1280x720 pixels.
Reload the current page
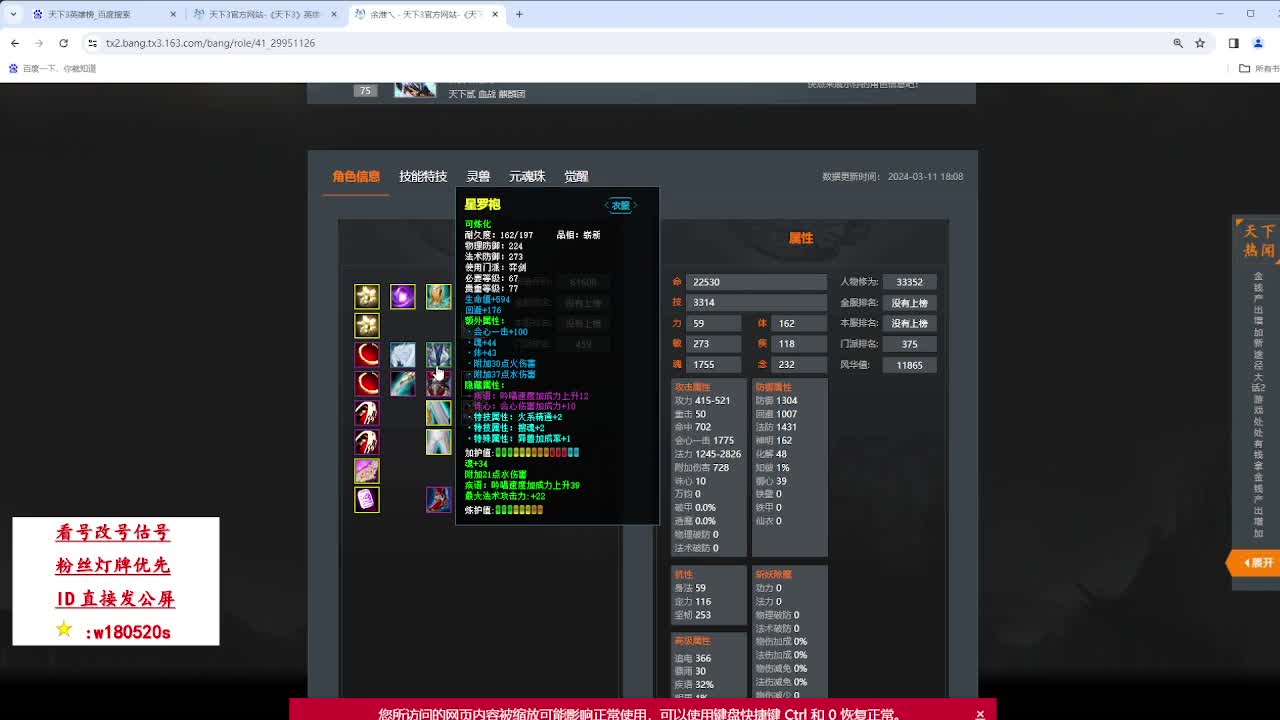tap(63, 43)
